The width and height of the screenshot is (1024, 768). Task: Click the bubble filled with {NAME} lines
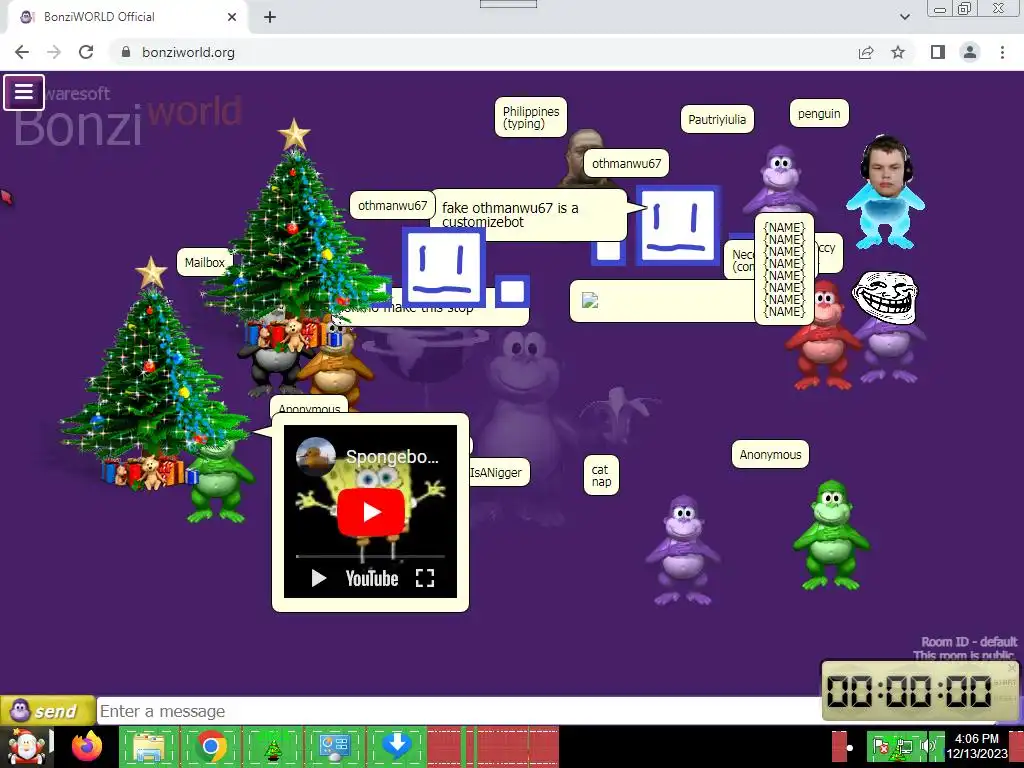[784, 269]
